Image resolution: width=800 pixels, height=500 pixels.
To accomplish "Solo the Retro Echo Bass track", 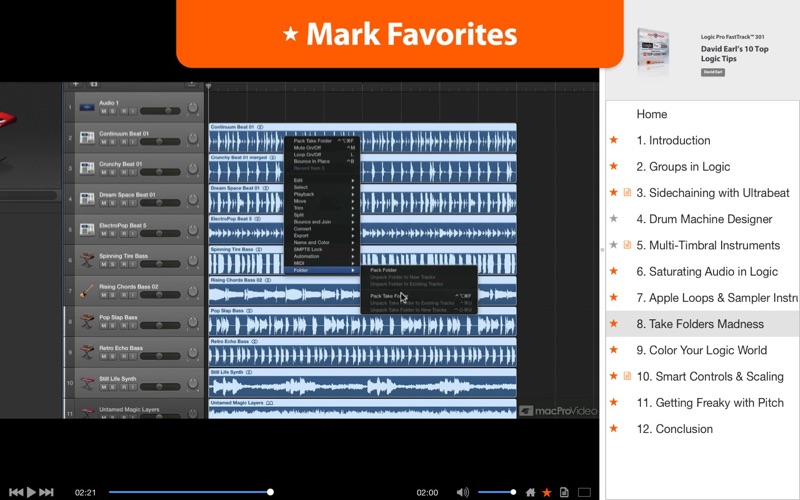I will [113, 356].
